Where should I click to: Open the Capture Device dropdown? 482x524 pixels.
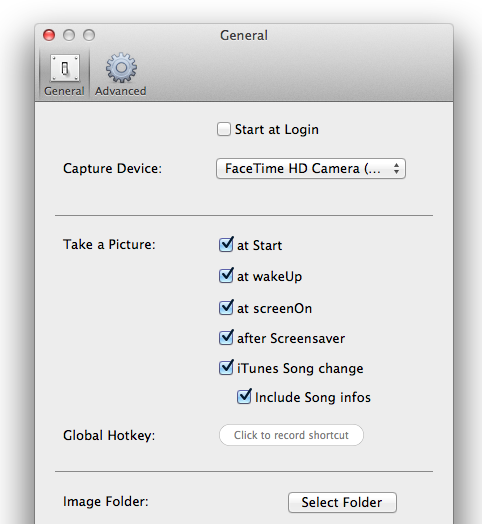pos(311,168)
